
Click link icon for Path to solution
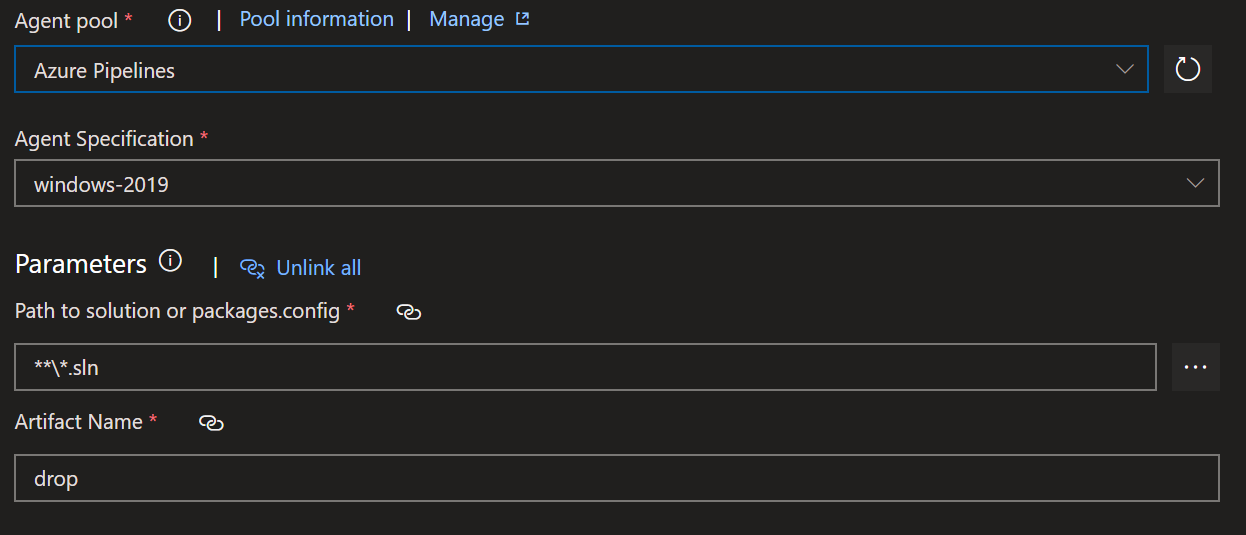pos(409,312)
